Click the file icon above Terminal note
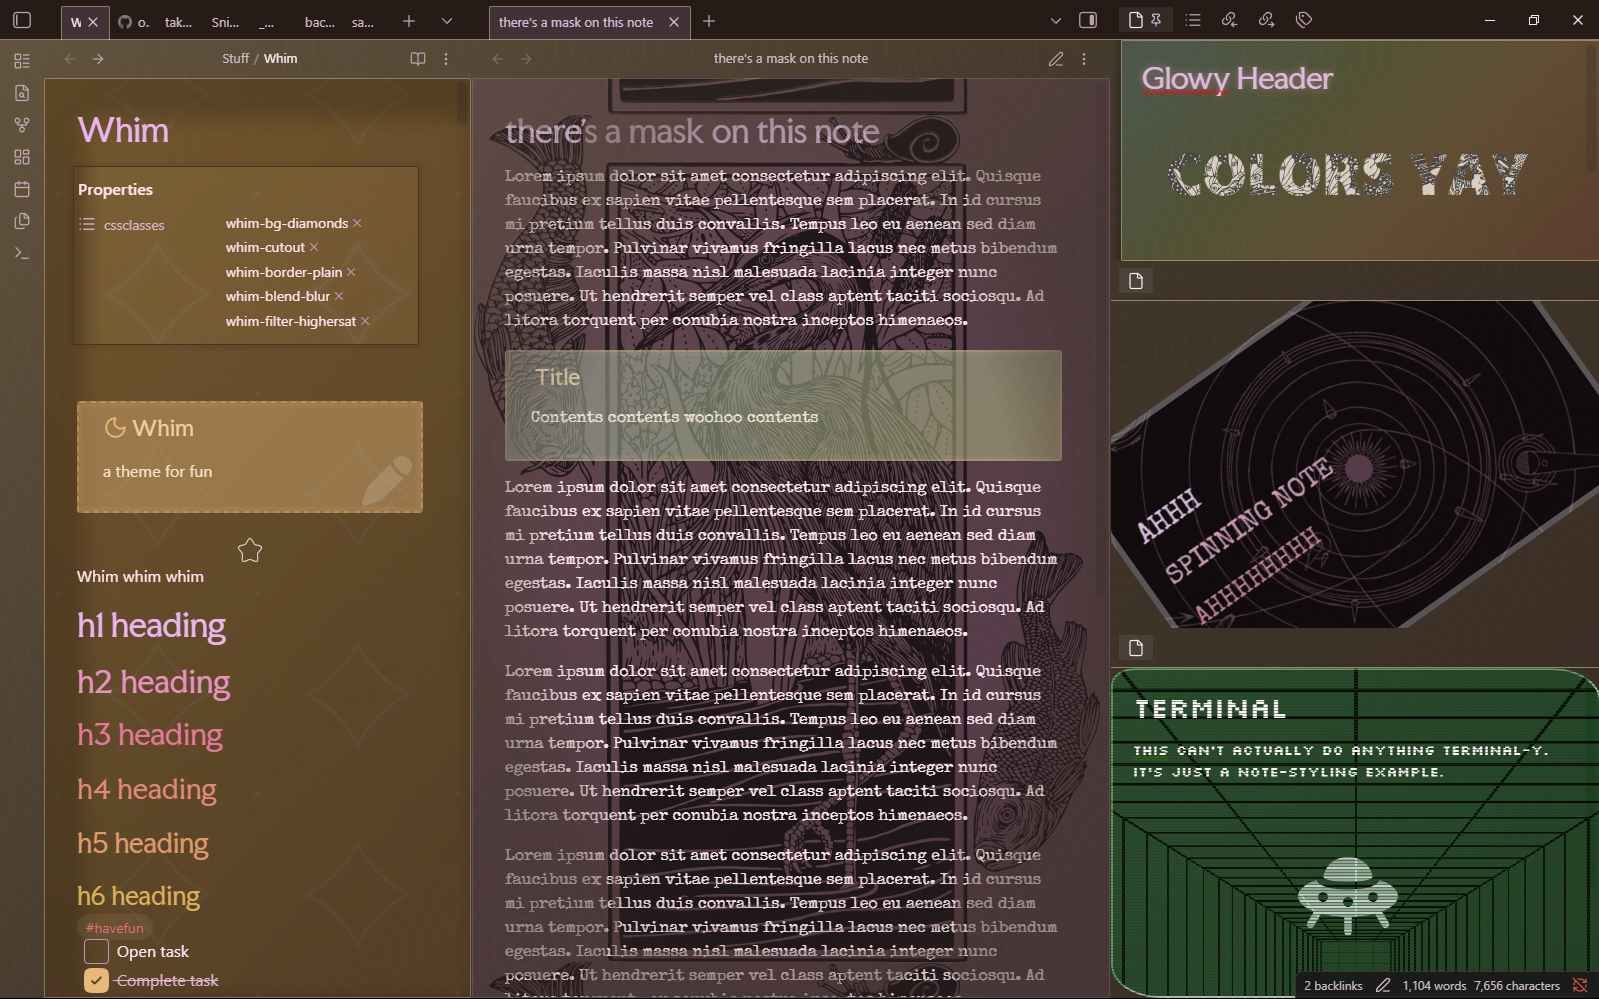 1136,648
